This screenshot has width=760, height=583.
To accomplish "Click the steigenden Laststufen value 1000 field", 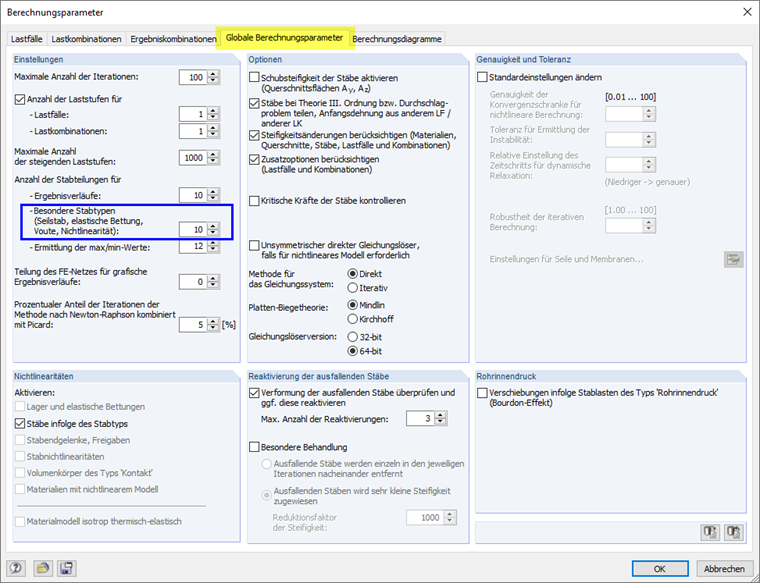I will tap(193, 158).
